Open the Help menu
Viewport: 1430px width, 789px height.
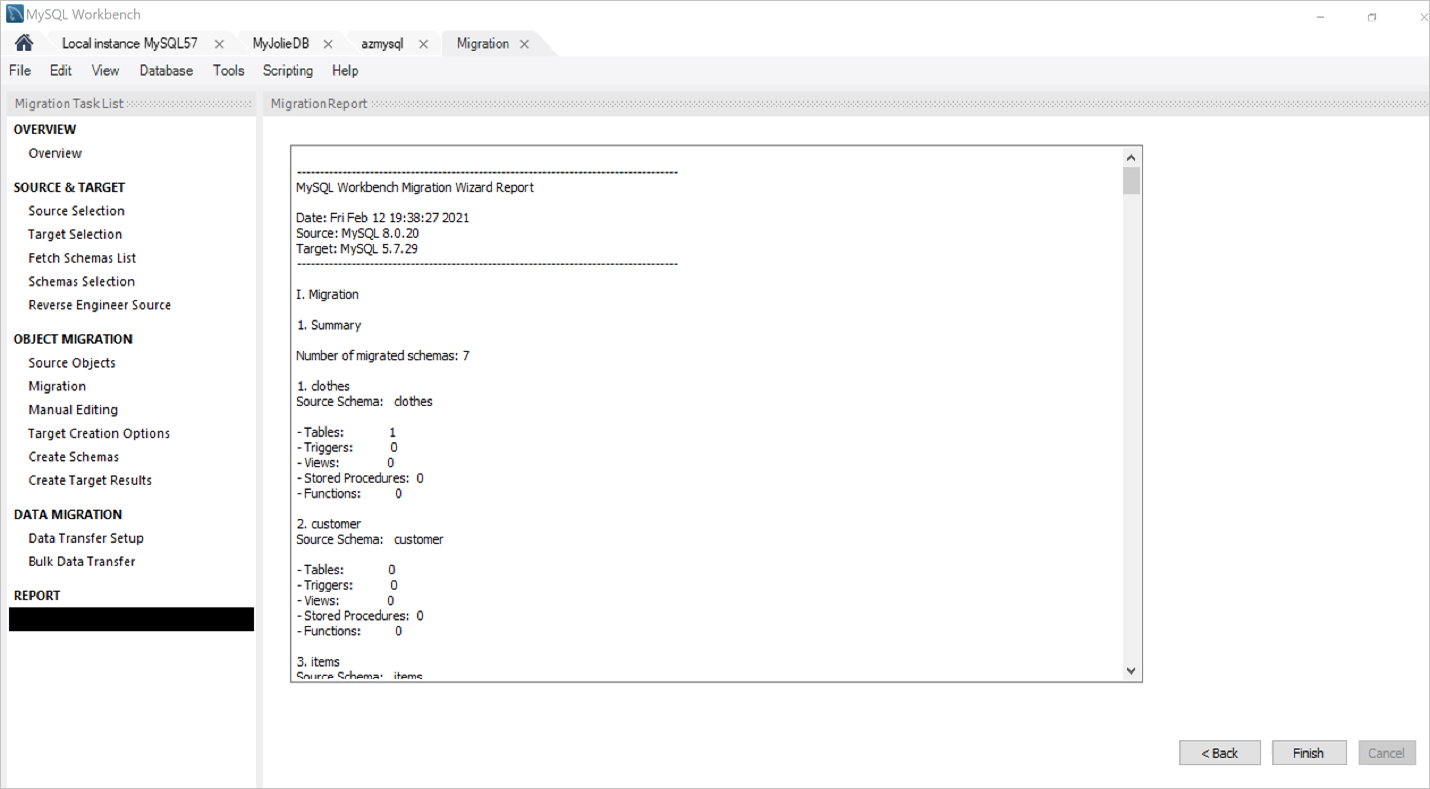(345, 70)
